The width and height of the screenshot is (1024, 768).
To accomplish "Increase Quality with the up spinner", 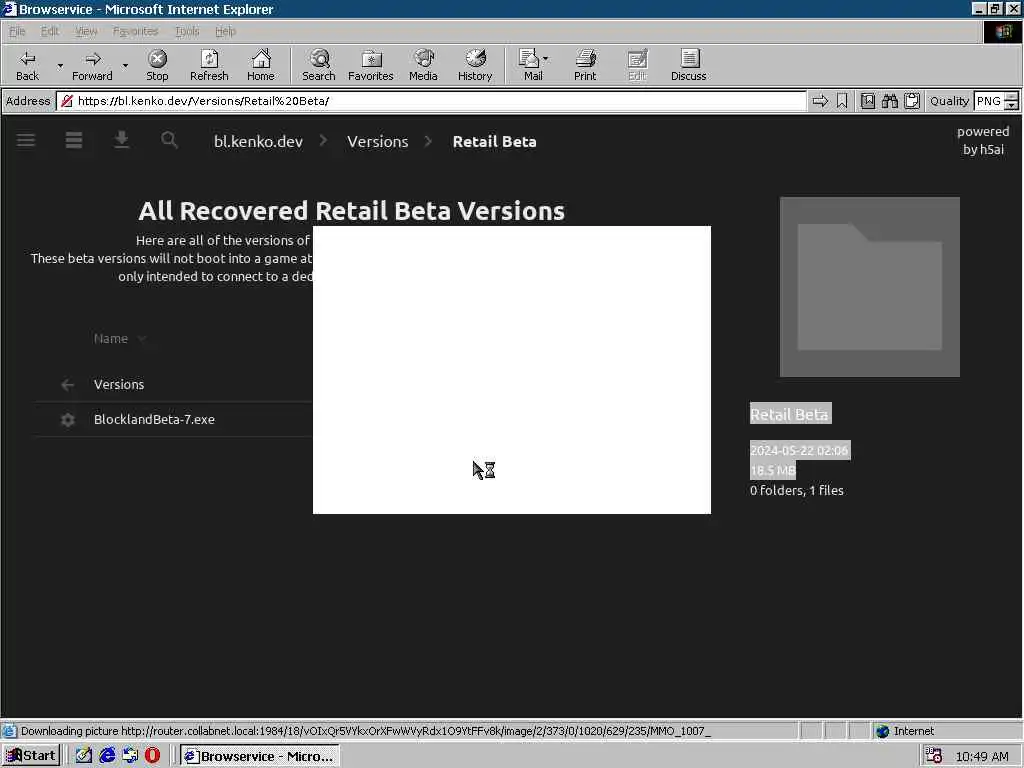I will tap(1012, 97).
